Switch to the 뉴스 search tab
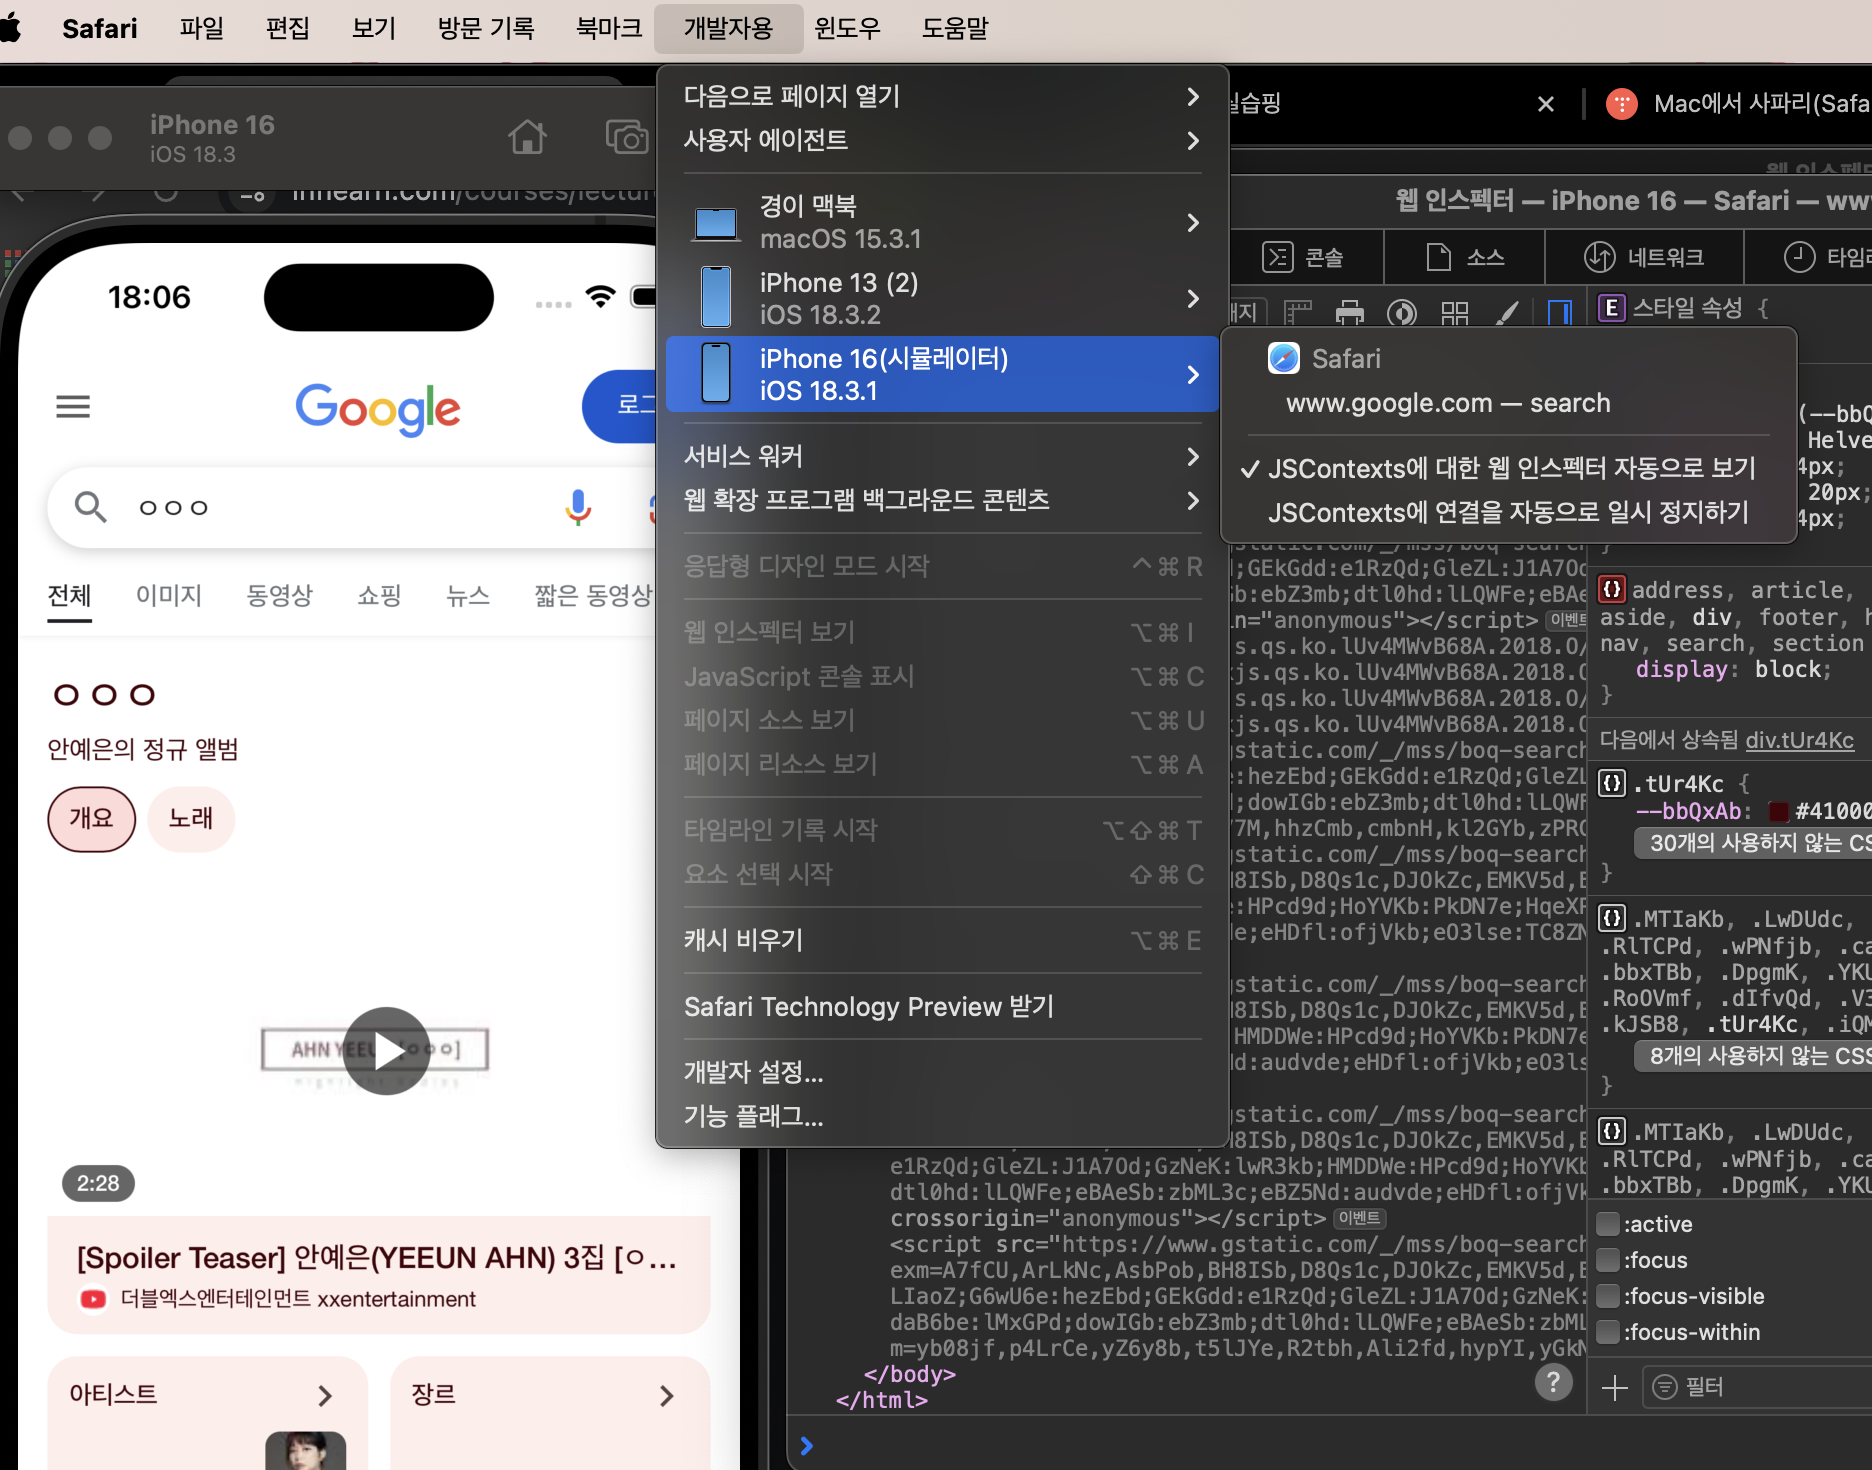The image size is (1872, 1470). (x=468, y=596)
